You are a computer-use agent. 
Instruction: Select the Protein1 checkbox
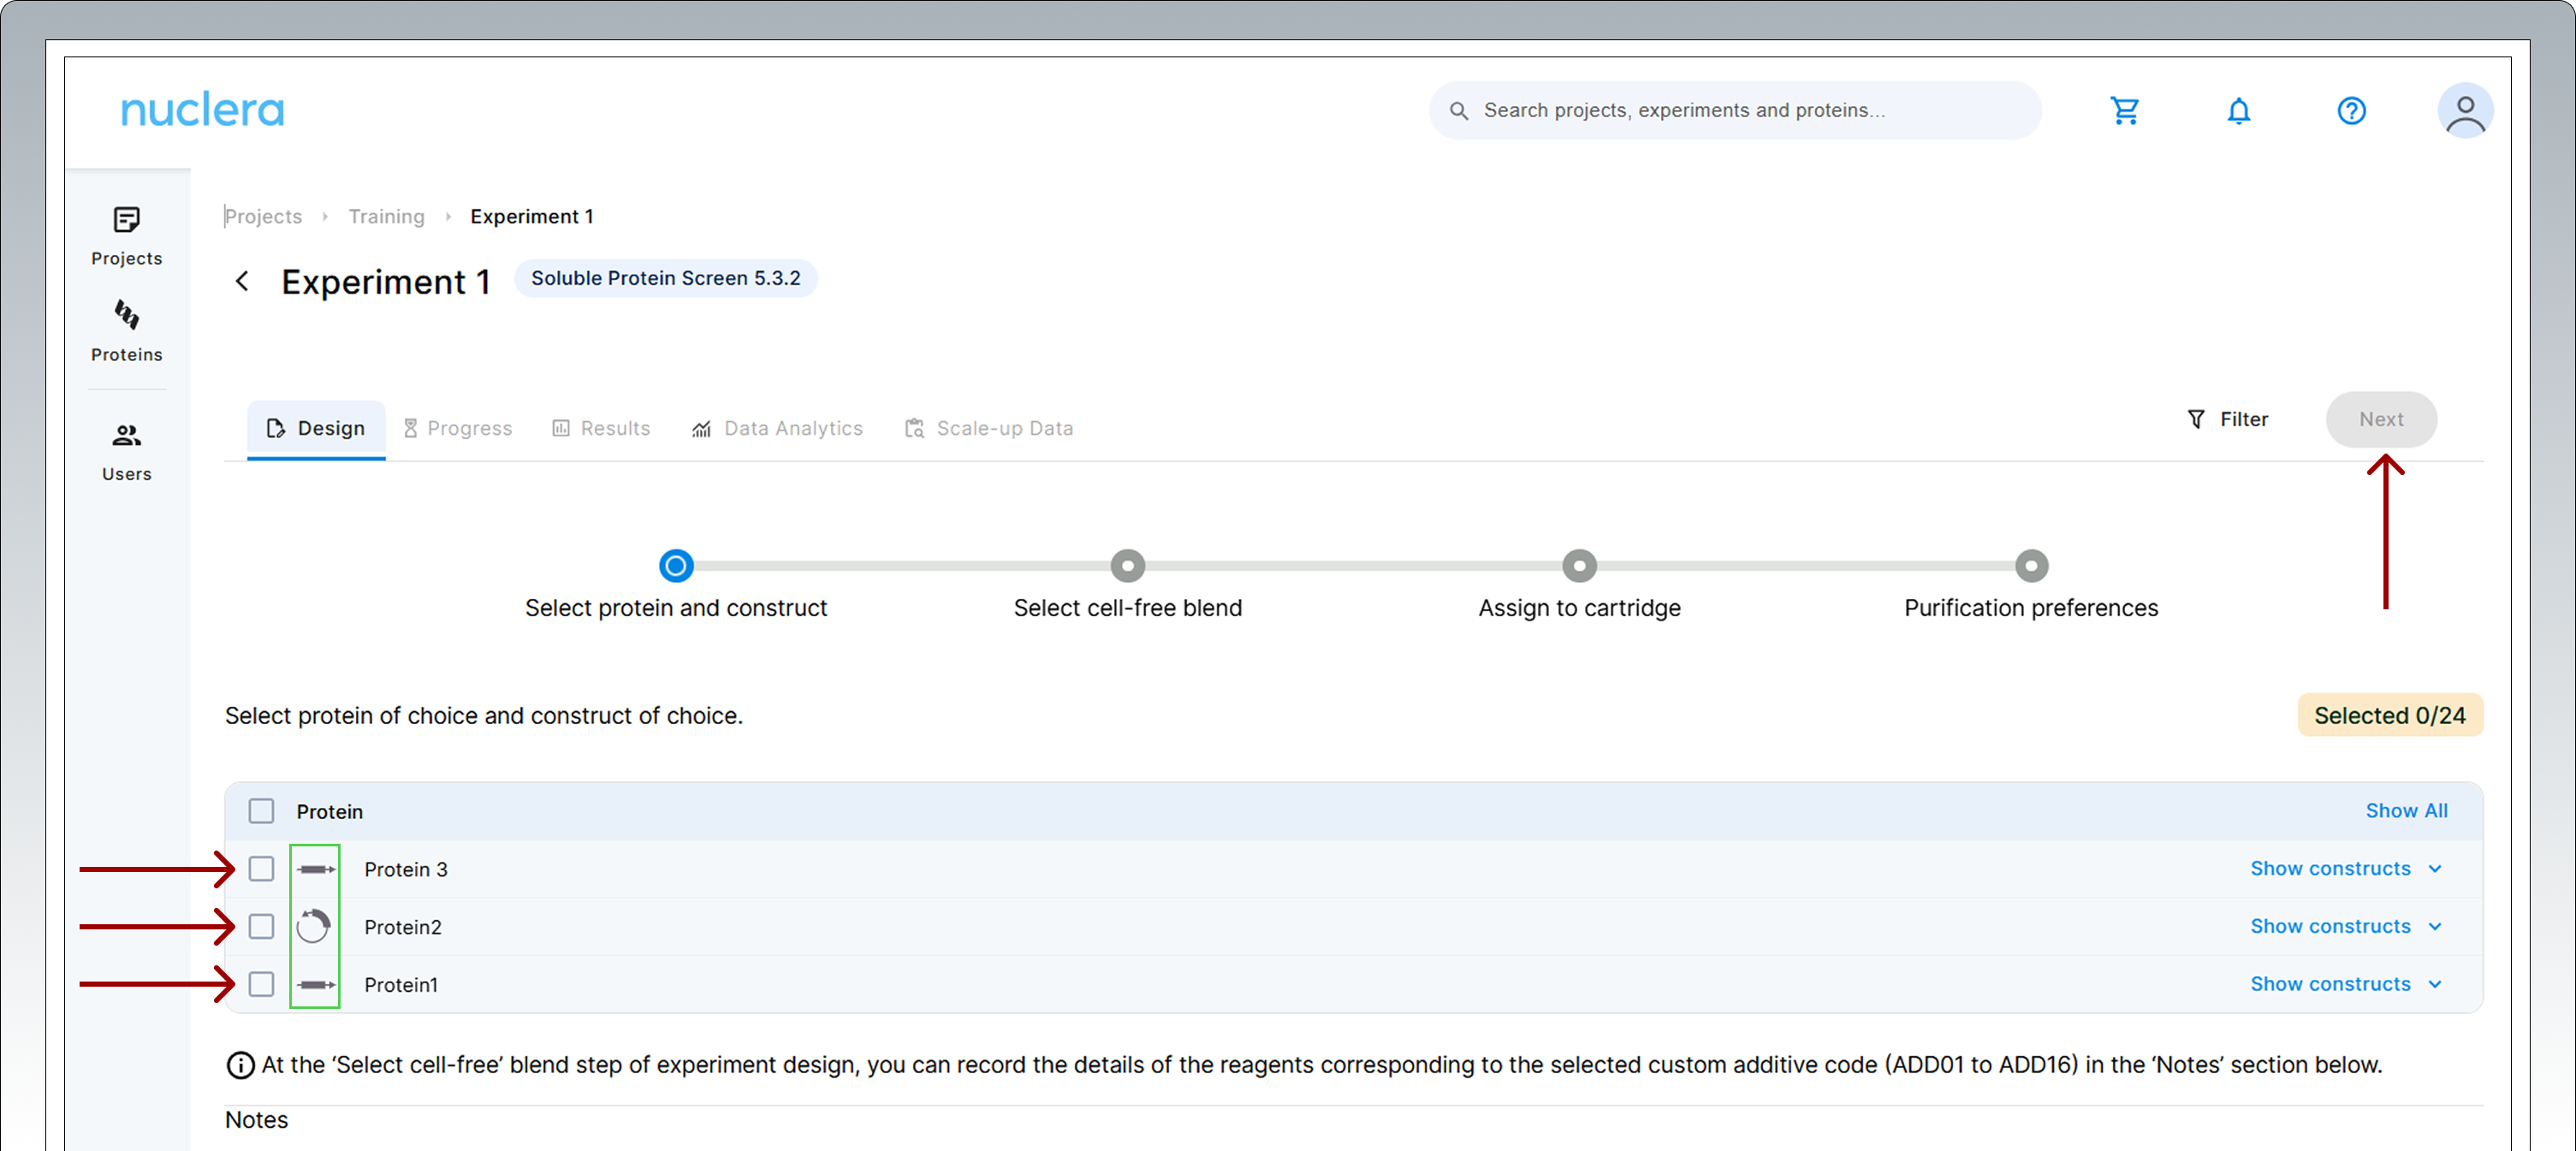[261, 984]
